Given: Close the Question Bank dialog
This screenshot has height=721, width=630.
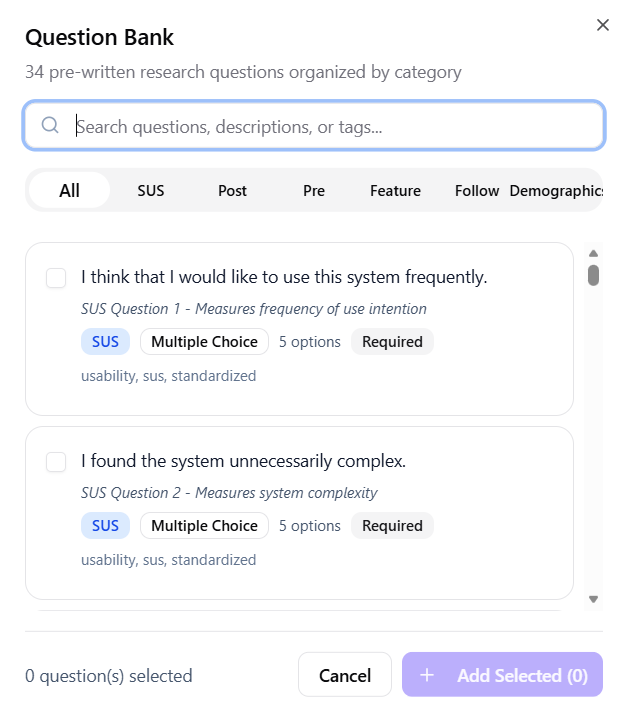Looking at the screenshot, I should coord(603,25).
